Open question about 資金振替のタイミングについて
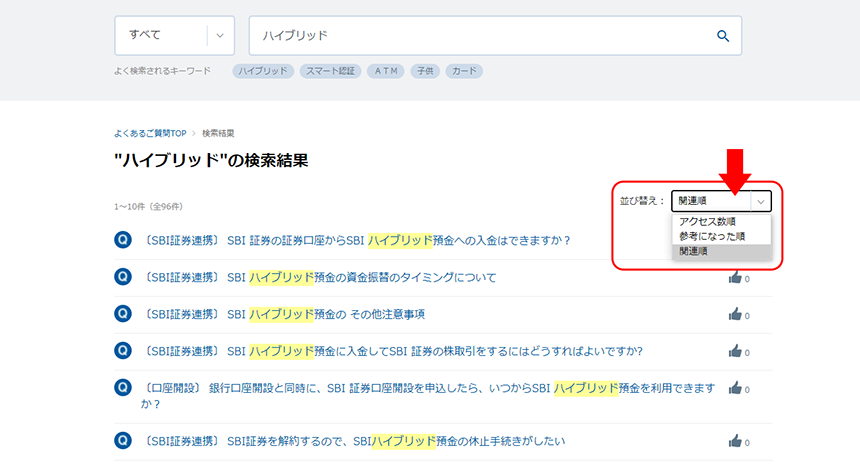The image size is (860, 468). [319, 278]
